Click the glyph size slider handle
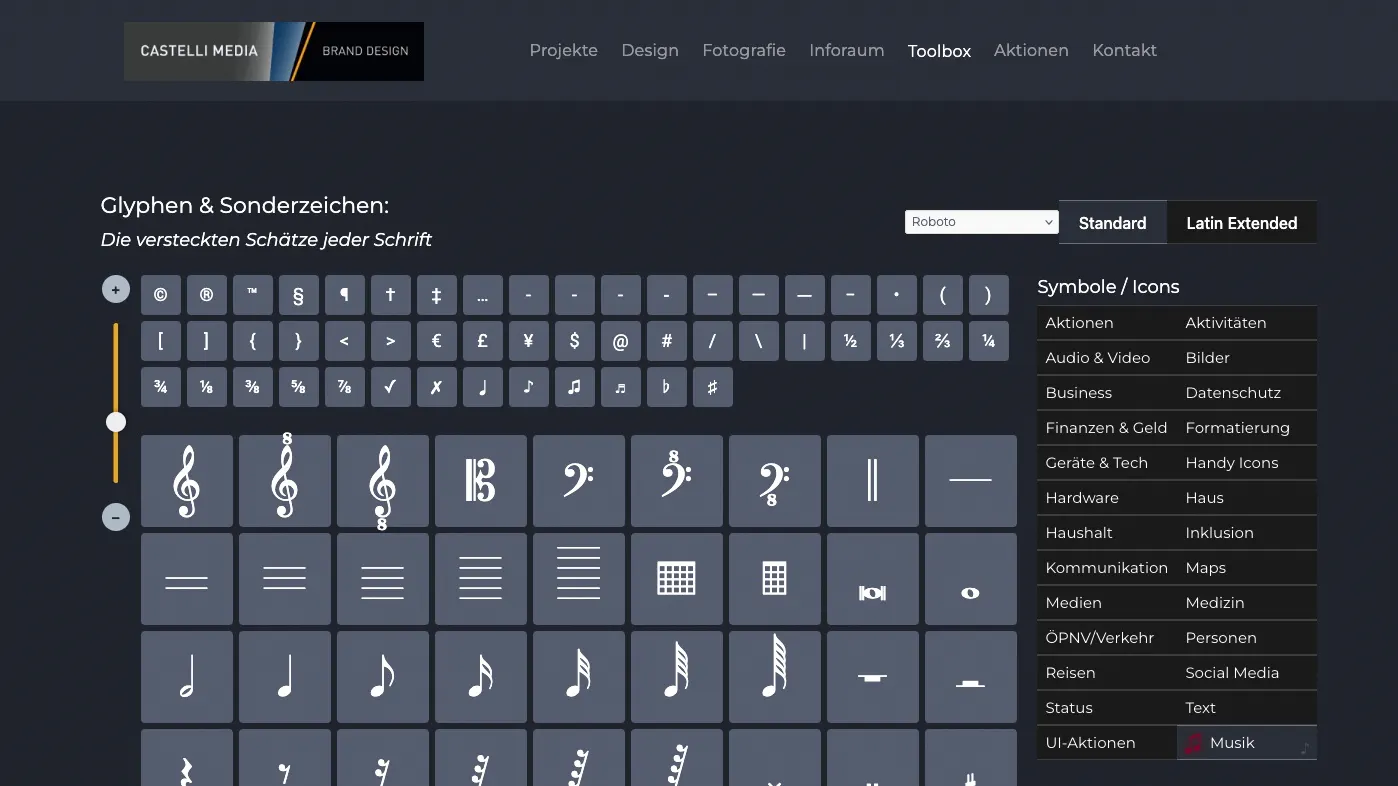1398x786 pixels. 116,422
